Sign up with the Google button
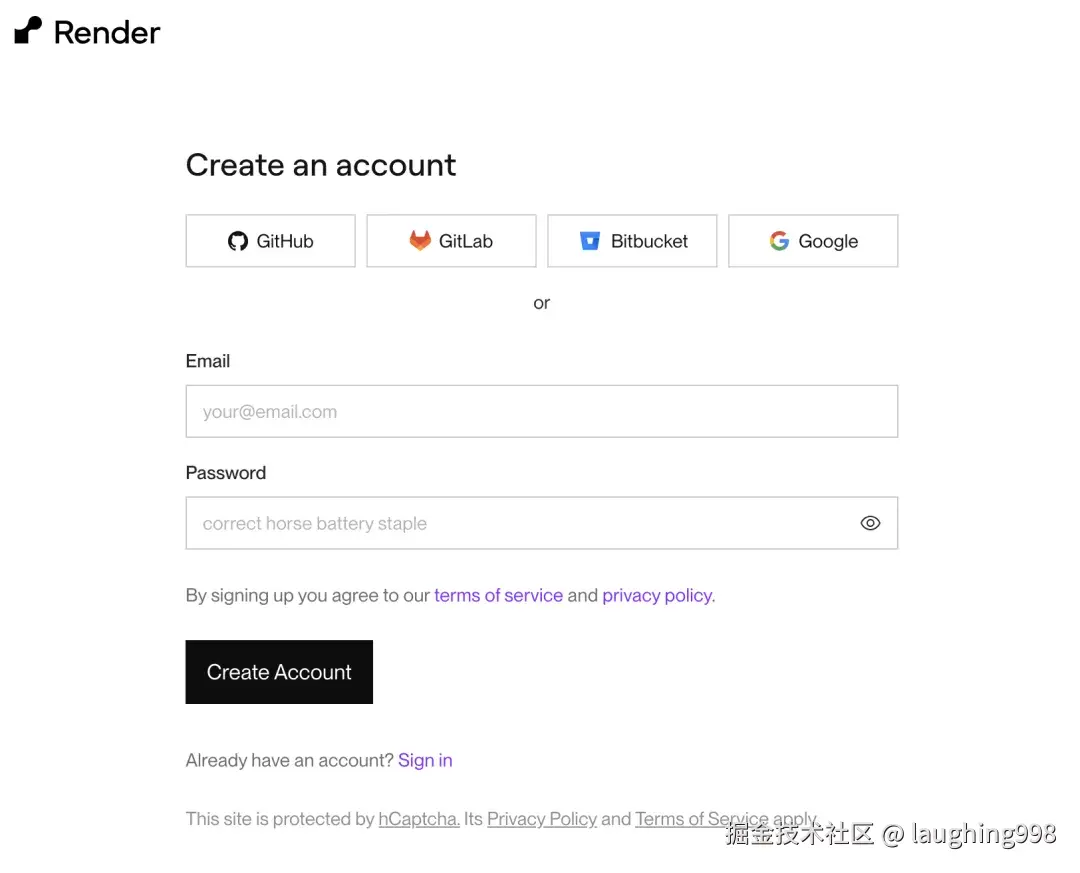The width and height of the screenshot is (1080, 873). click(813, 241)
